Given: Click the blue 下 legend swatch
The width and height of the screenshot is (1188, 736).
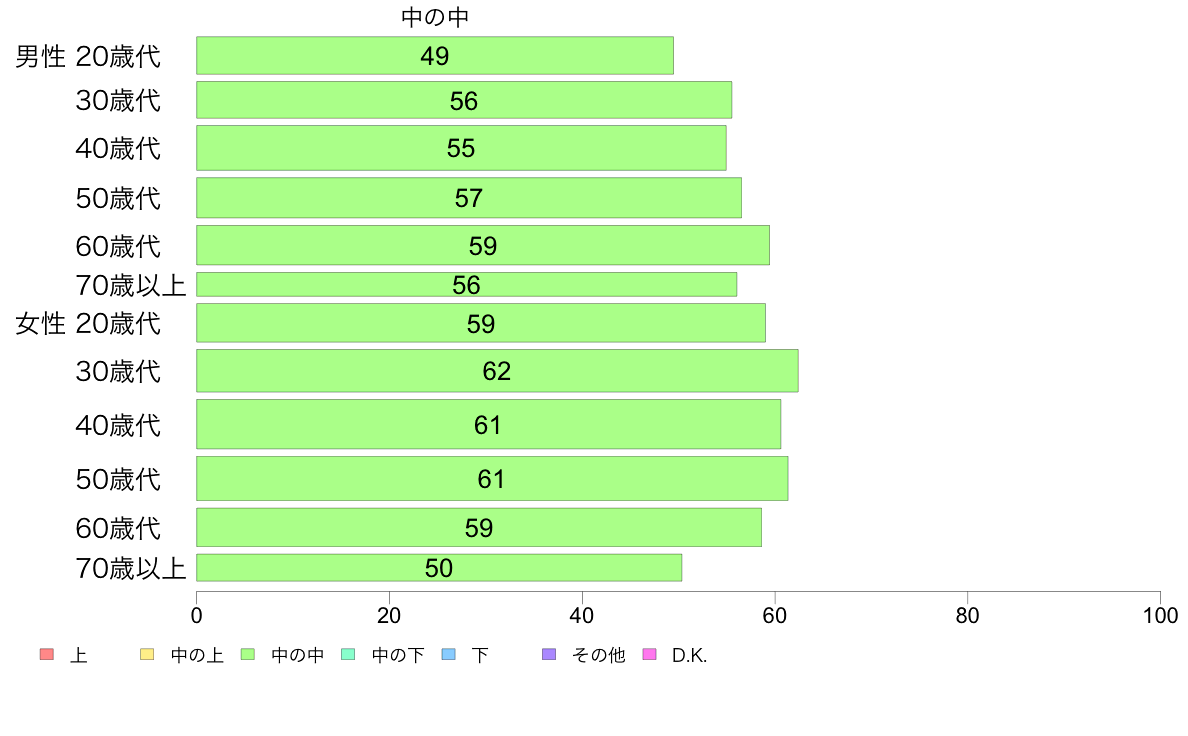Looking at the screenshot, I should [449, 654].
